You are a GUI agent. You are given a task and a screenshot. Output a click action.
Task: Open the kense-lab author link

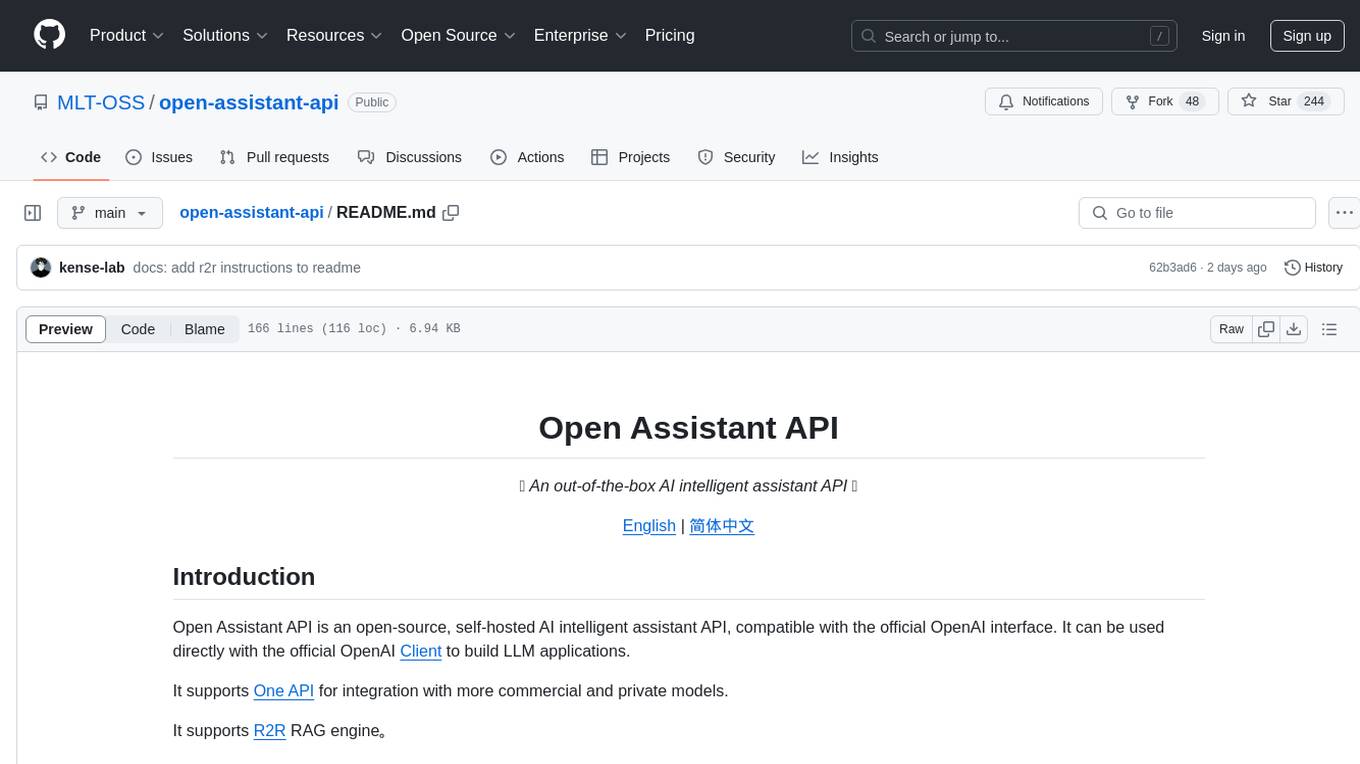point(92,268)
